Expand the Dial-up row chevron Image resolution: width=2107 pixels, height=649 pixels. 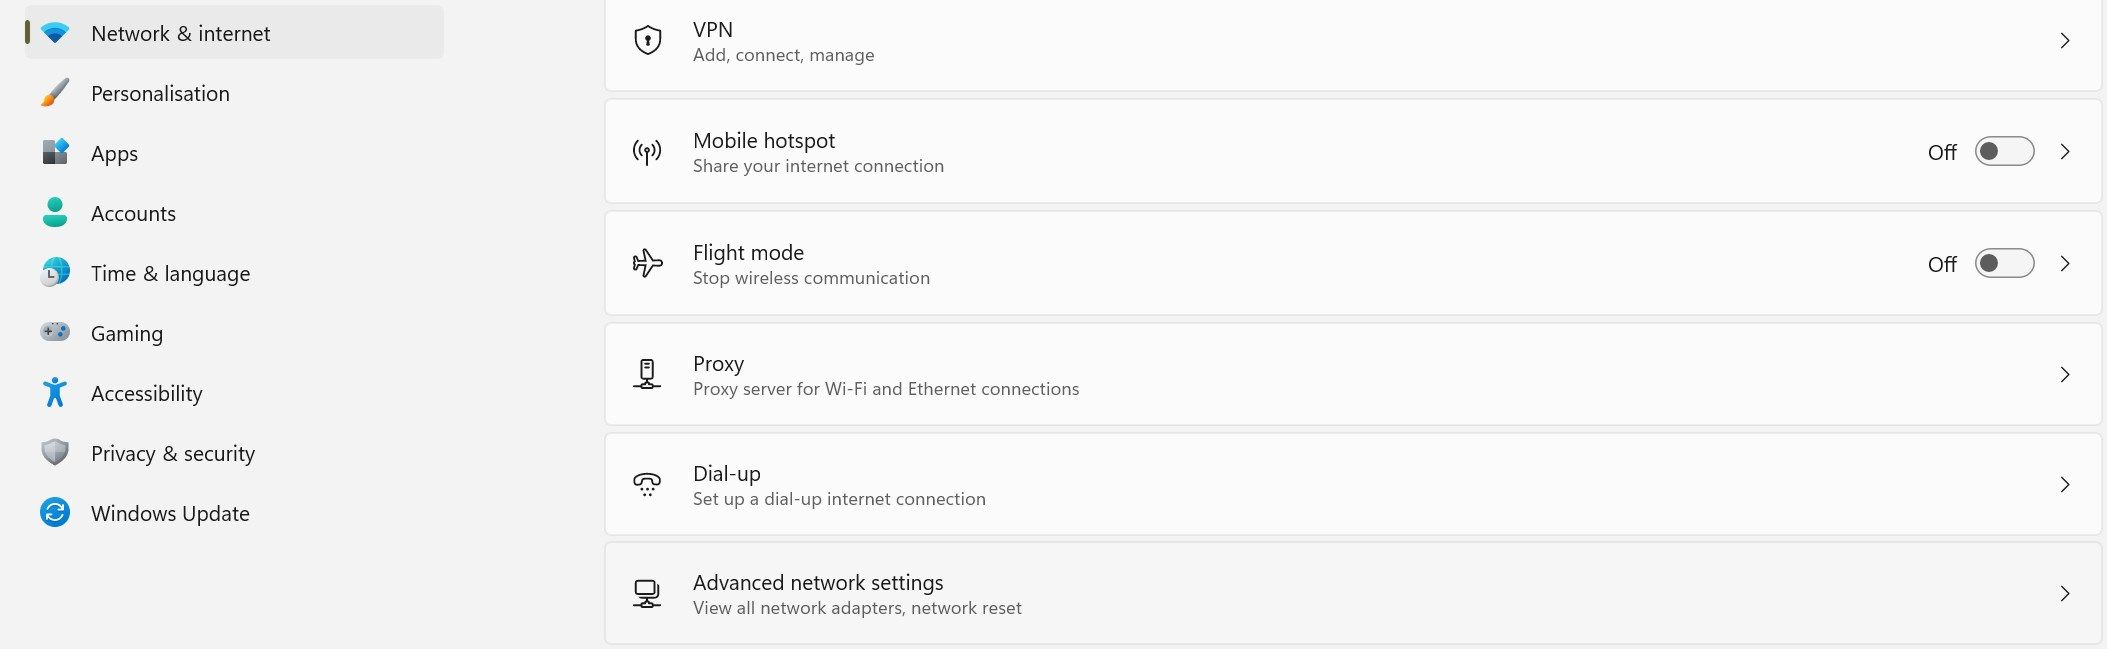tap(2065, 485)
